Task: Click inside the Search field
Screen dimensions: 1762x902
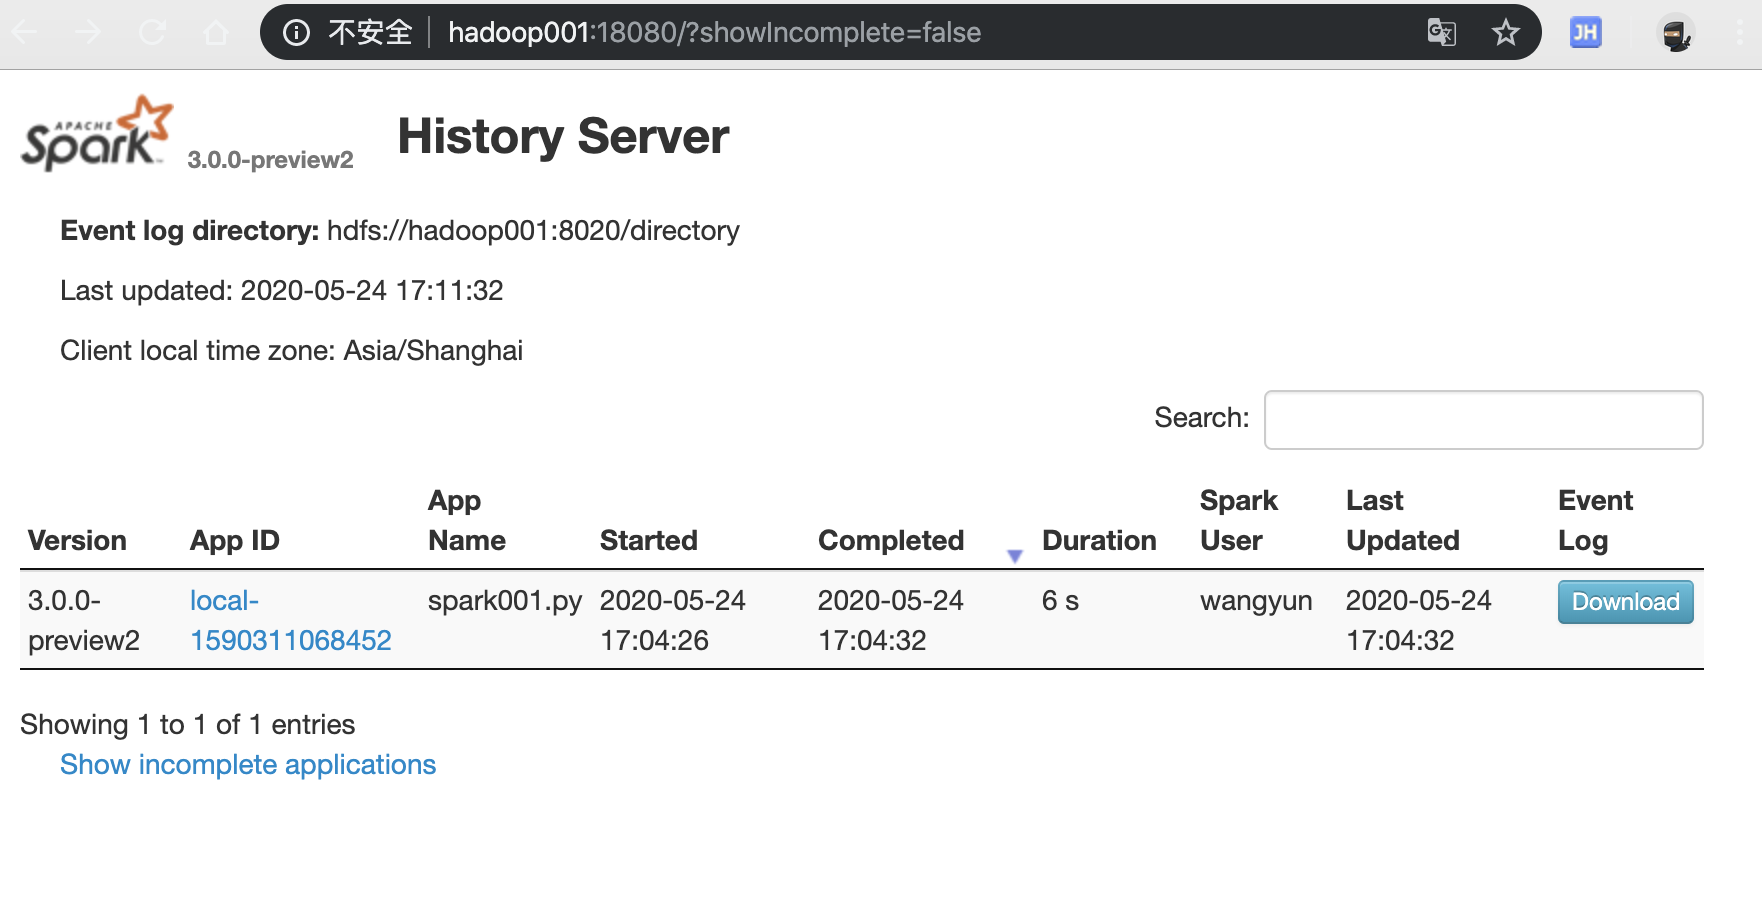Action: 1482,419
